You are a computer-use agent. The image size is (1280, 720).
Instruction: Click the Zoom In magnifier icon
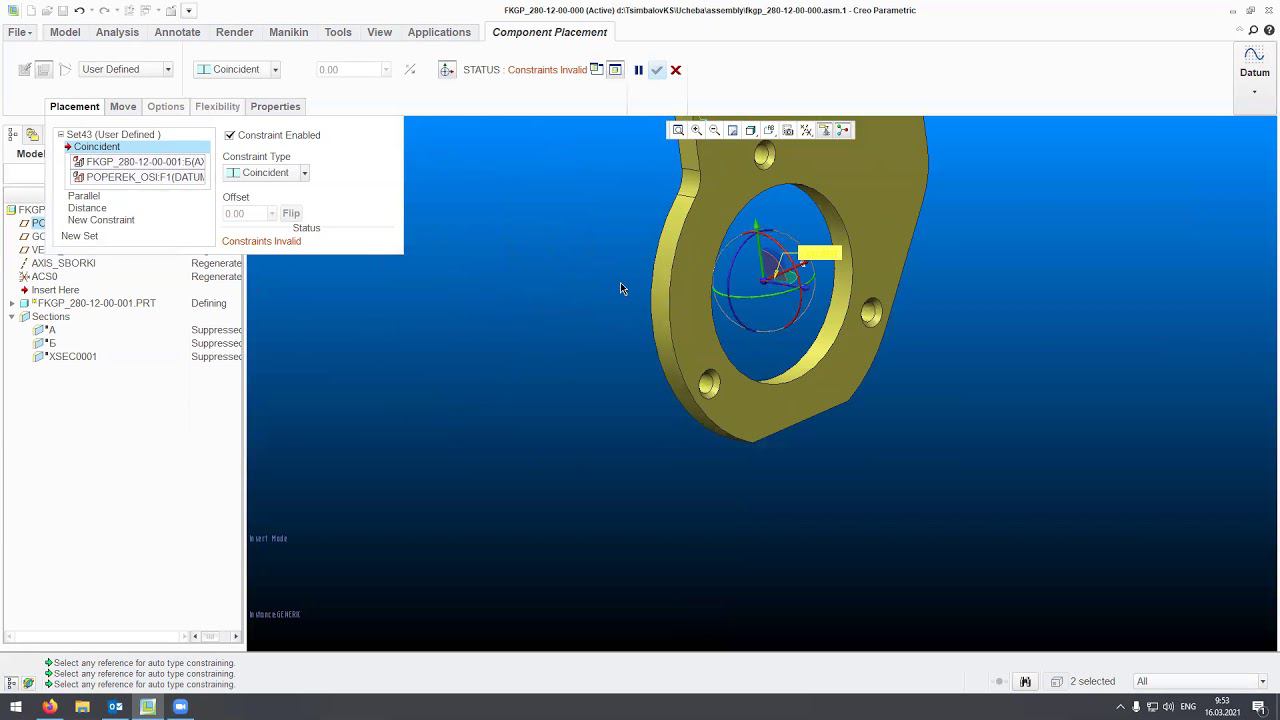click(696, 130)
